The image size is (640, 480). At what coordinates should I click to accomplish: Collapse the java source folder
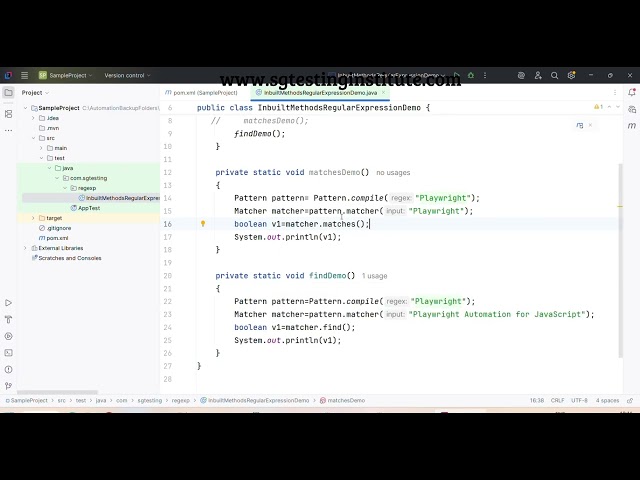click(49, 168)
